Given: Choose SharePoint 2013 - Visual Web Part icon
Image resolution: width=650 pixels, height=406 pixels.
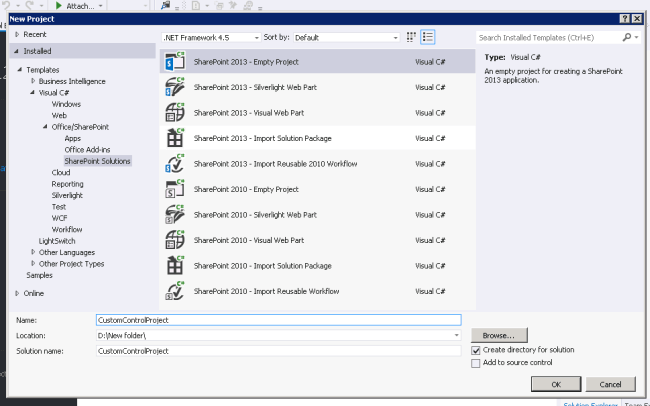Looking at the screenshot, I should tap(174, 113).
